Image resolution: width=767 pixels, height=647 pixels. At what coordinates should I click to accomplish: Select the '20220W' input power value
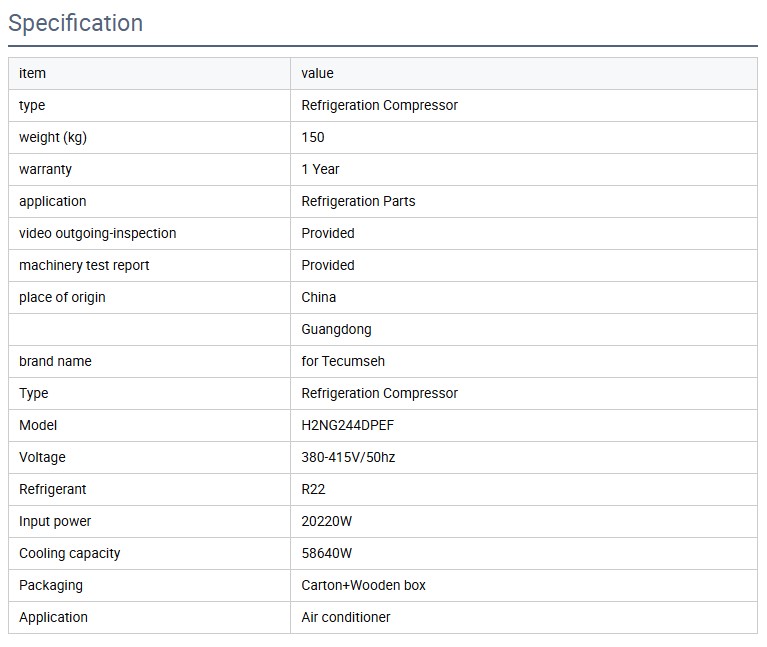[327, 521]
